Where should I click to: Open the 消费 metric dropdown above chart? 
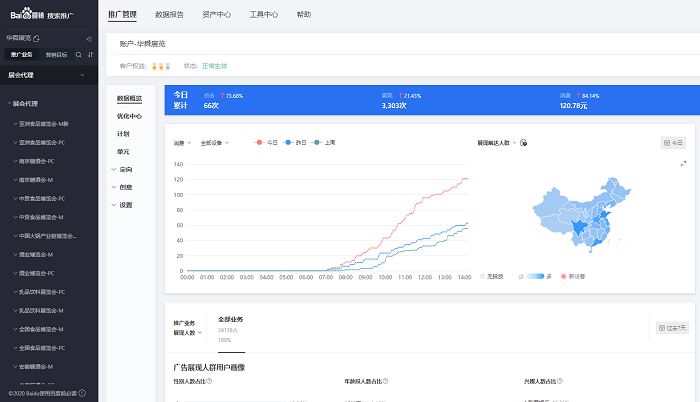(182, 143)
